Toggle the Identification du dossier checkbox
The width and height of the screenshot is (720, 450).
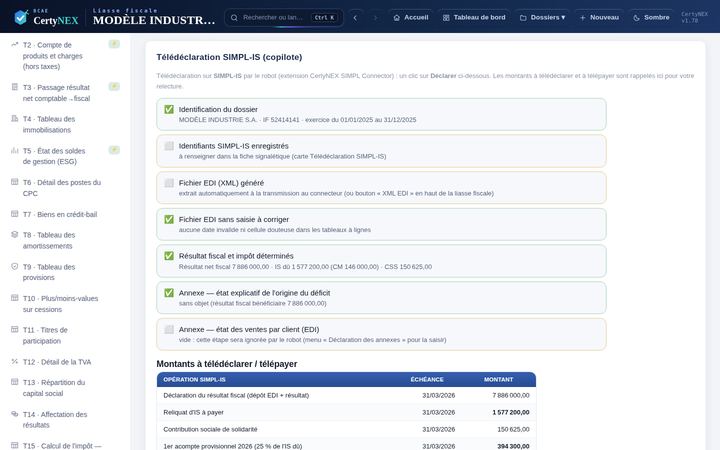point(169,109)
